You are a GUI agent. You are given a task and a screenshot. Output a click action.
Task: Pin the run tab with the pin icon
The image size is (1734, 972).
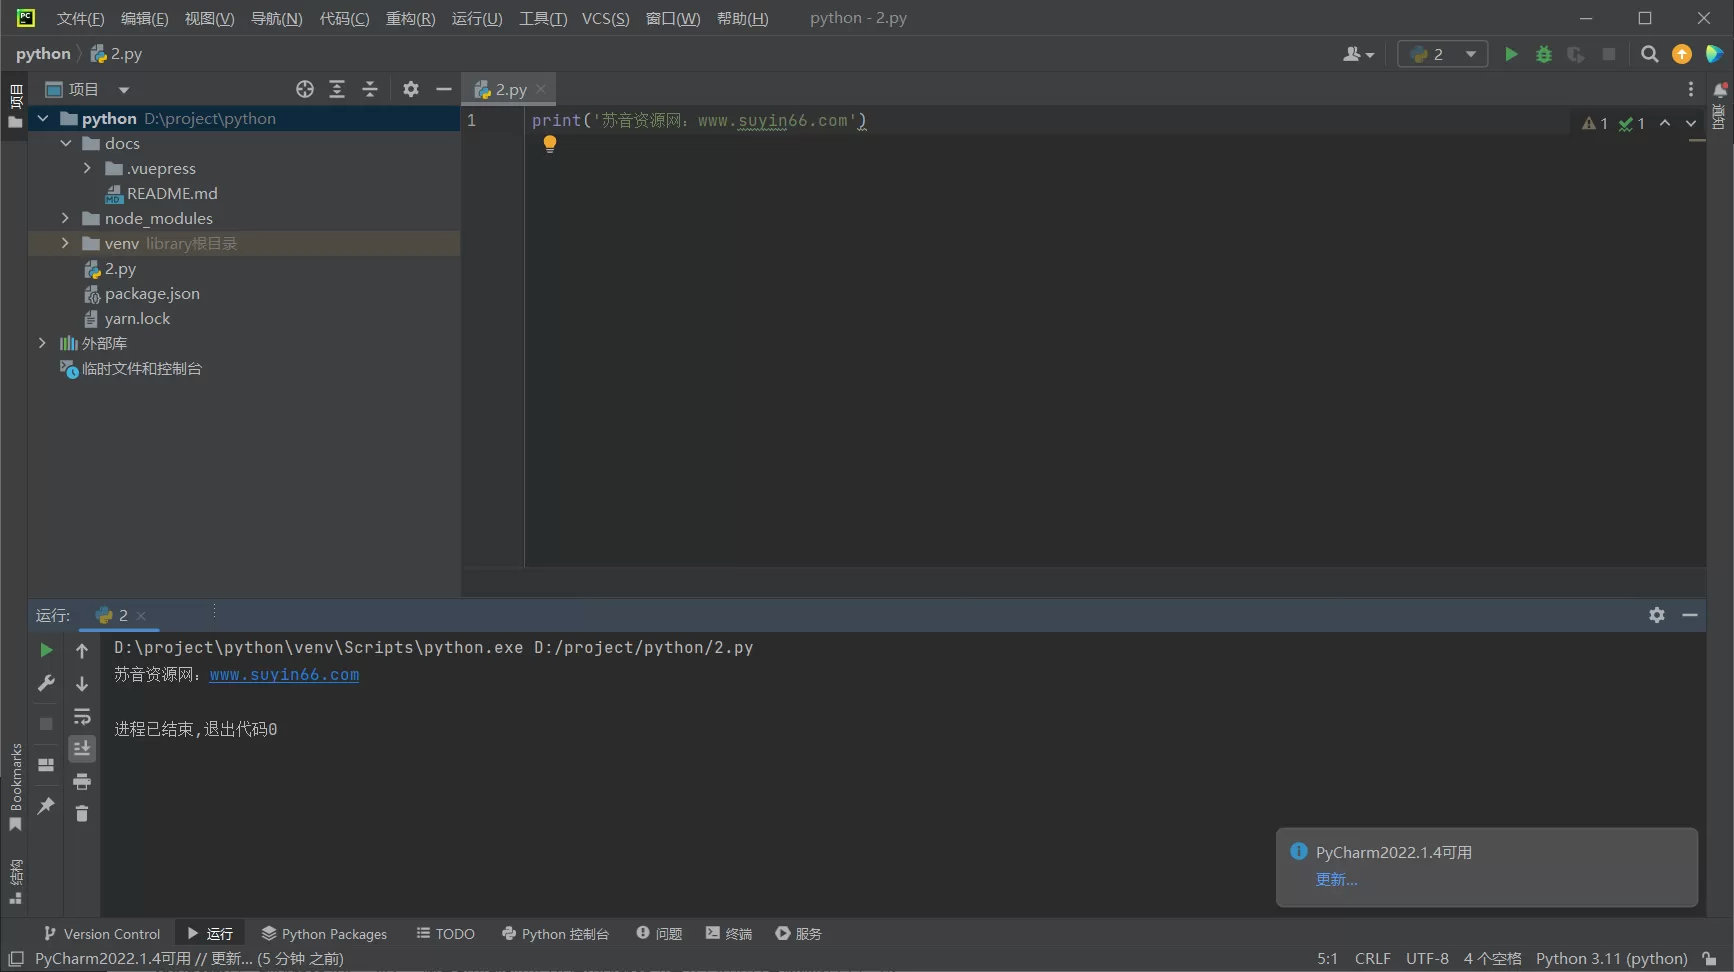coord(45,807)
